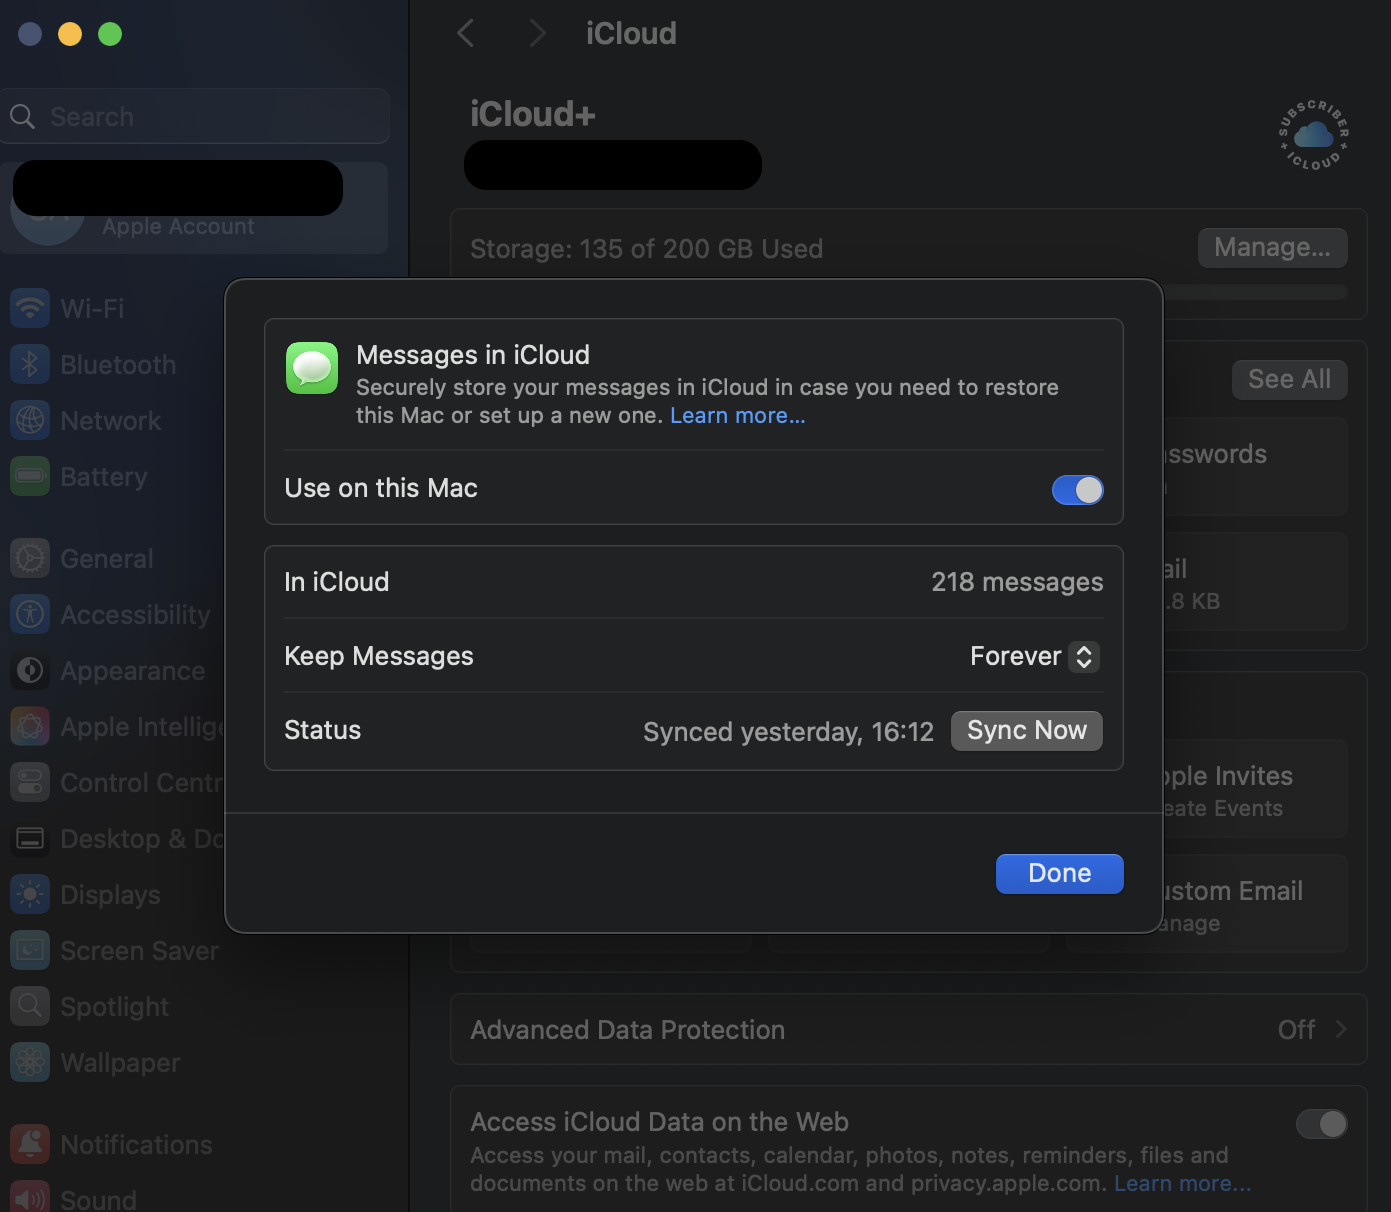Image resolution: width=1391 pixels, height=1212 pixels.
Task: Click the green Messages app icon
Action: (312, 368)
